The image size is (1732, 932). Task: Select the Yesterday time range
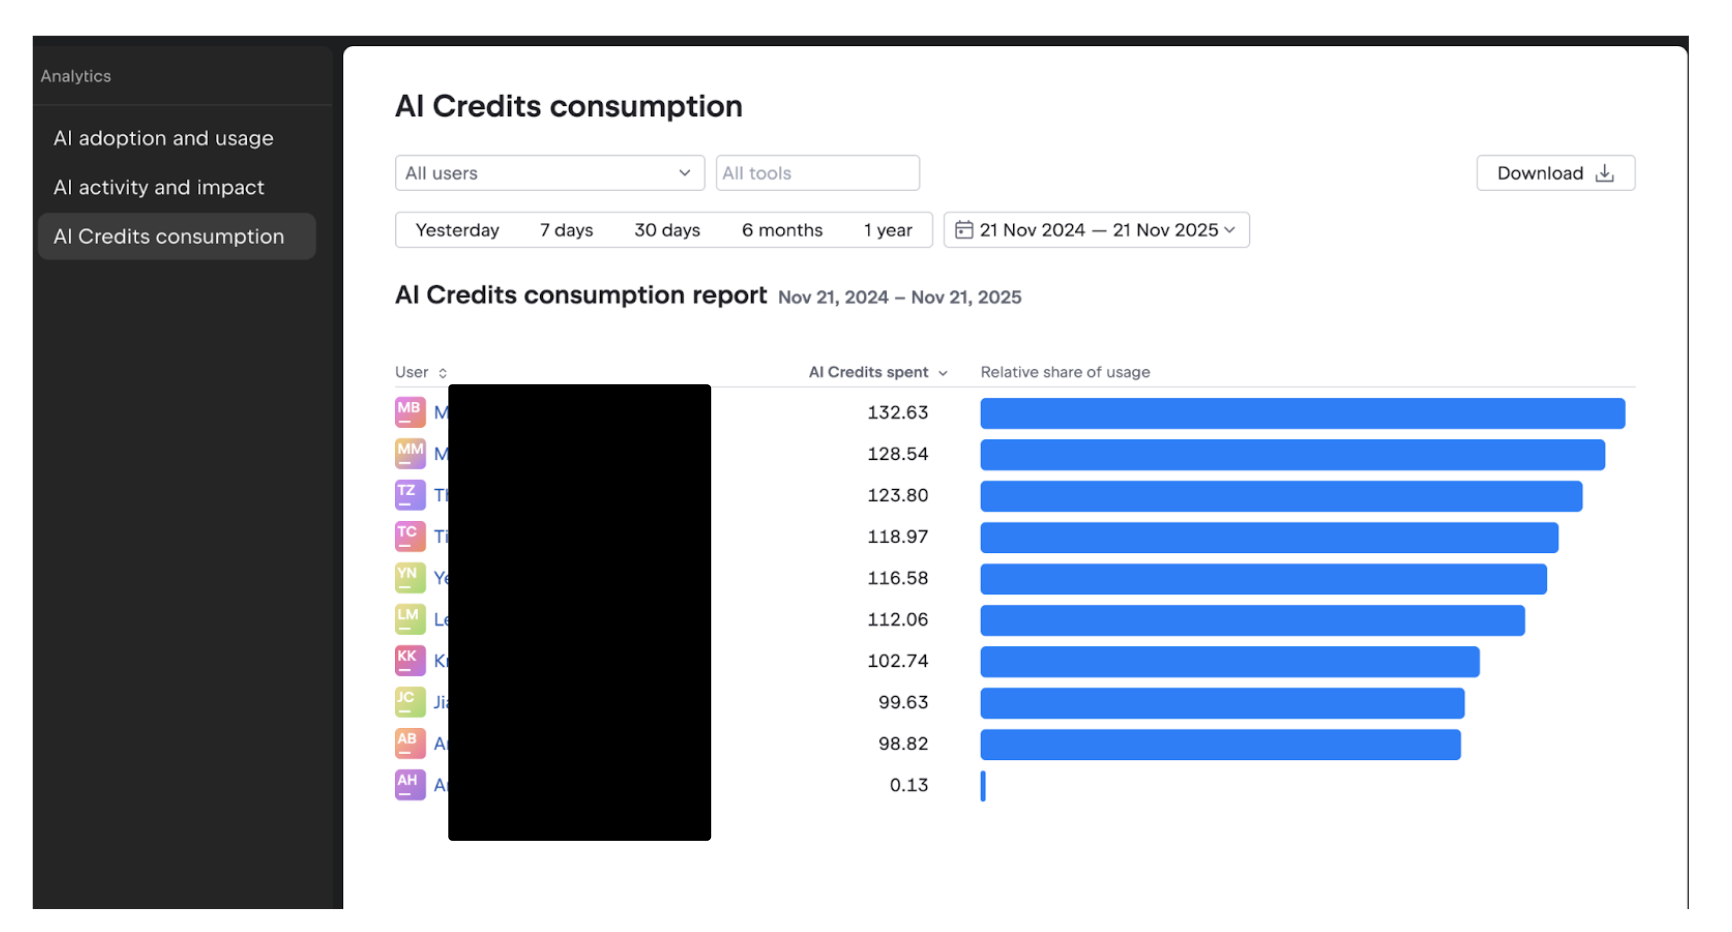[x=457, y=230]
